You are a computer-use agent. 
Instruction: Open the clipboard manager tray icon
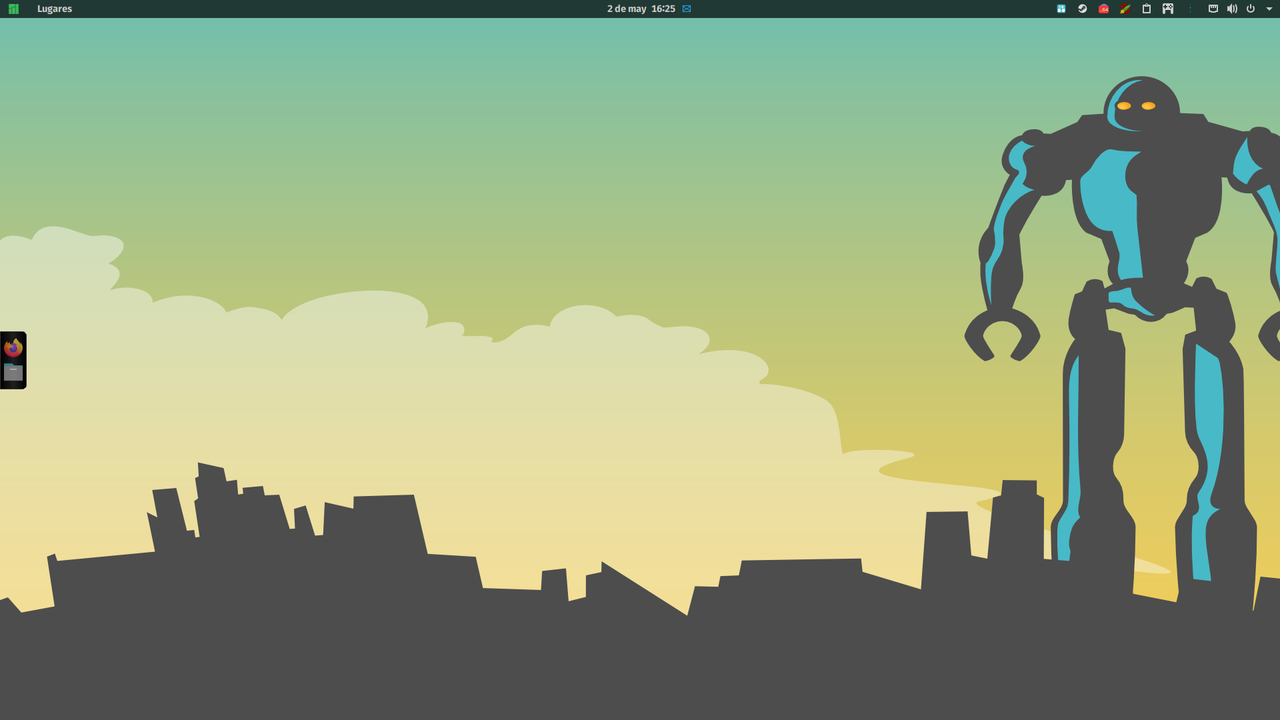pyautogui.click(x=1146, y=9)
